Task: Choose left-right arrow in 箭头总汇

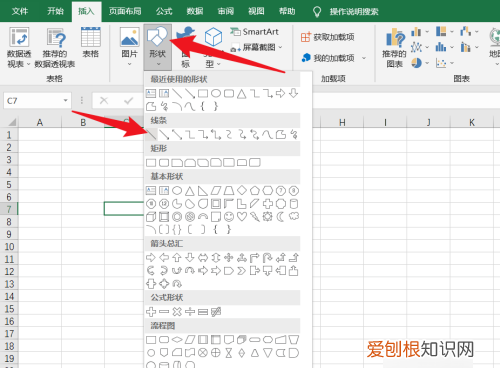Action: point(203,257)
